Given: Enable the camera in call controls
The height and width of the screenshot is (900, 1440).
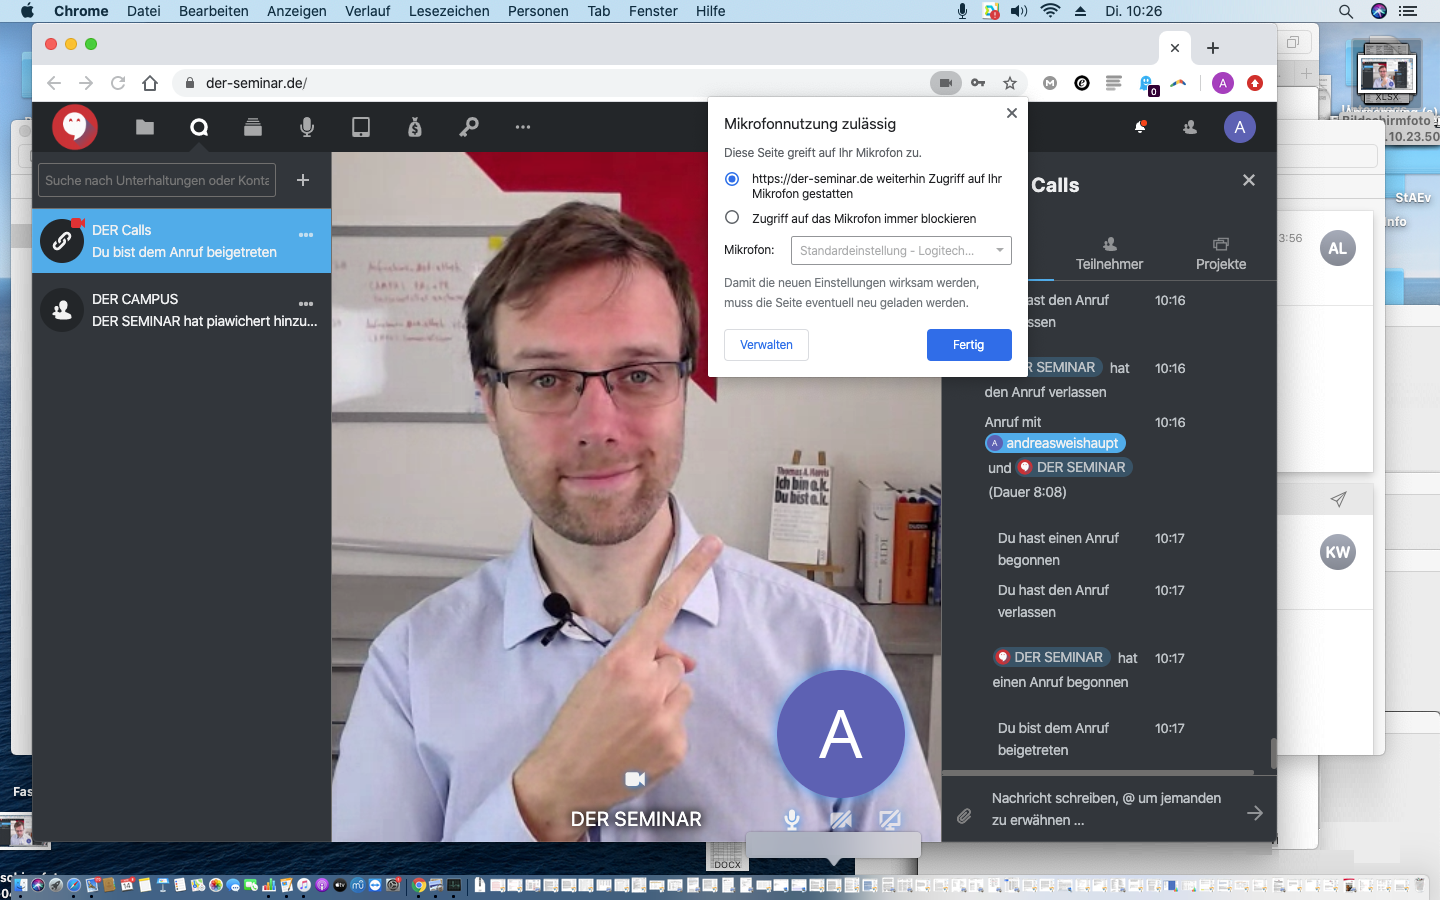Looking at the screenshot, I should pyautogui.click(x=841, y=820).
